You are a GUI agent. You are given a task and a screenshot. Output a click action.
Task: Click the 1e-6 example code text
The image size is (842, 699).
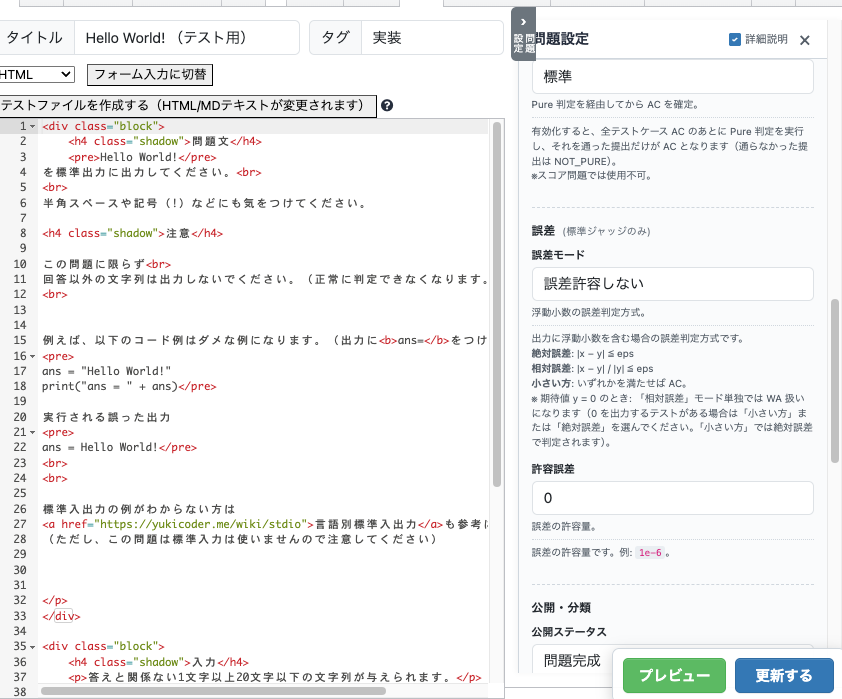coord(650,552)
